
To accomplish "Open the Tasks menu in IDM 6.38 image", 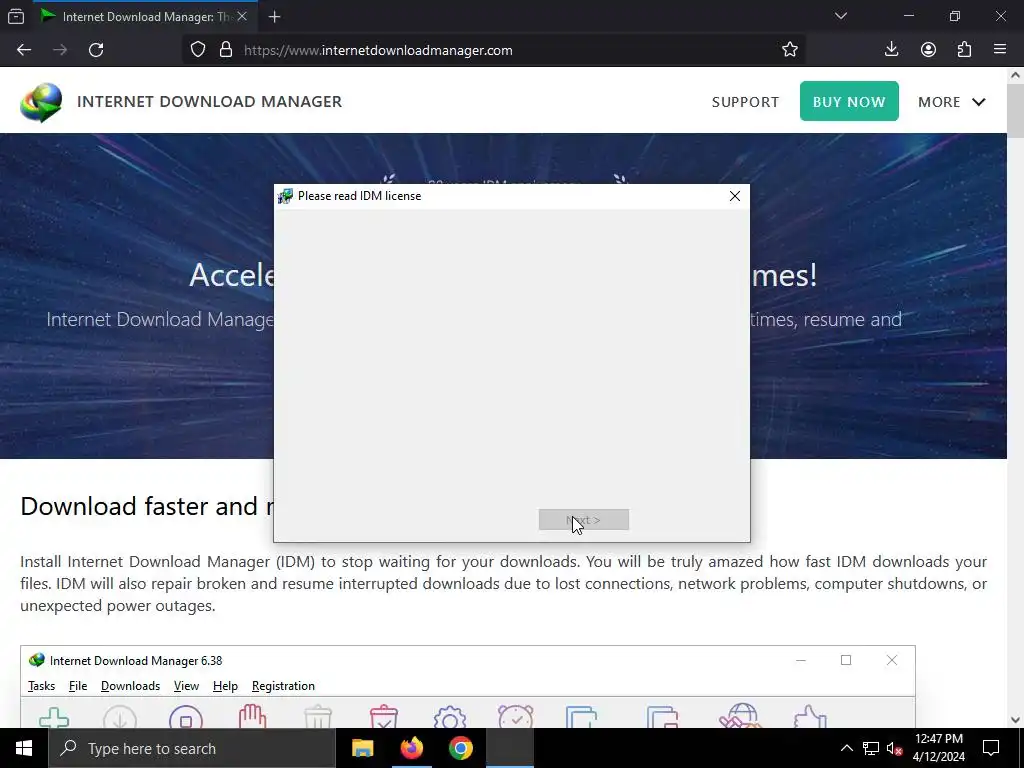I will coord(42,686).
